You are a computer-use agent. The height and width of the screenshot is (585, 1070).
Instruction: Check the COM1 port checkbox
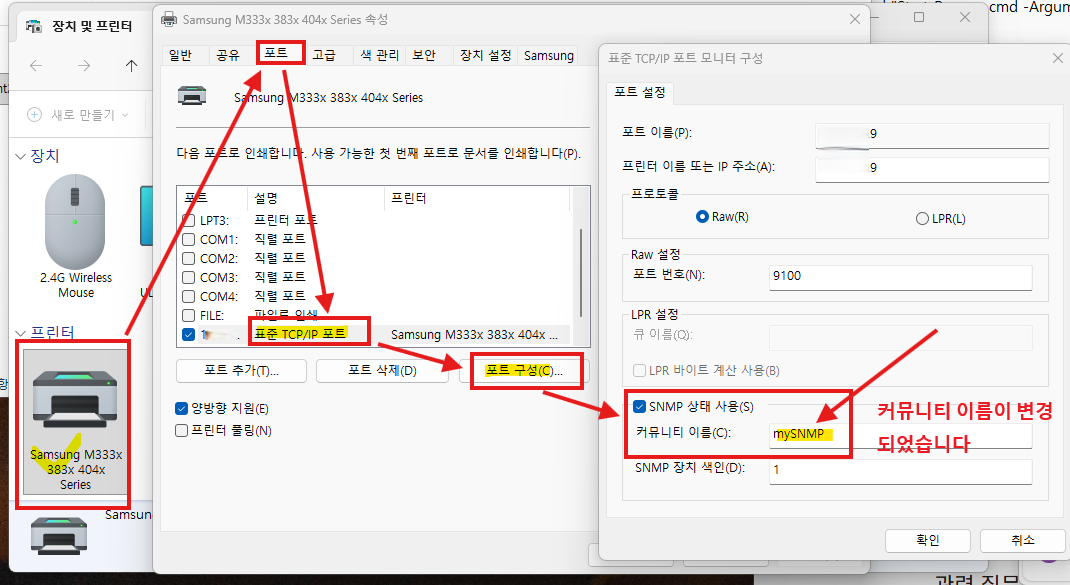(x=189, y=240)
